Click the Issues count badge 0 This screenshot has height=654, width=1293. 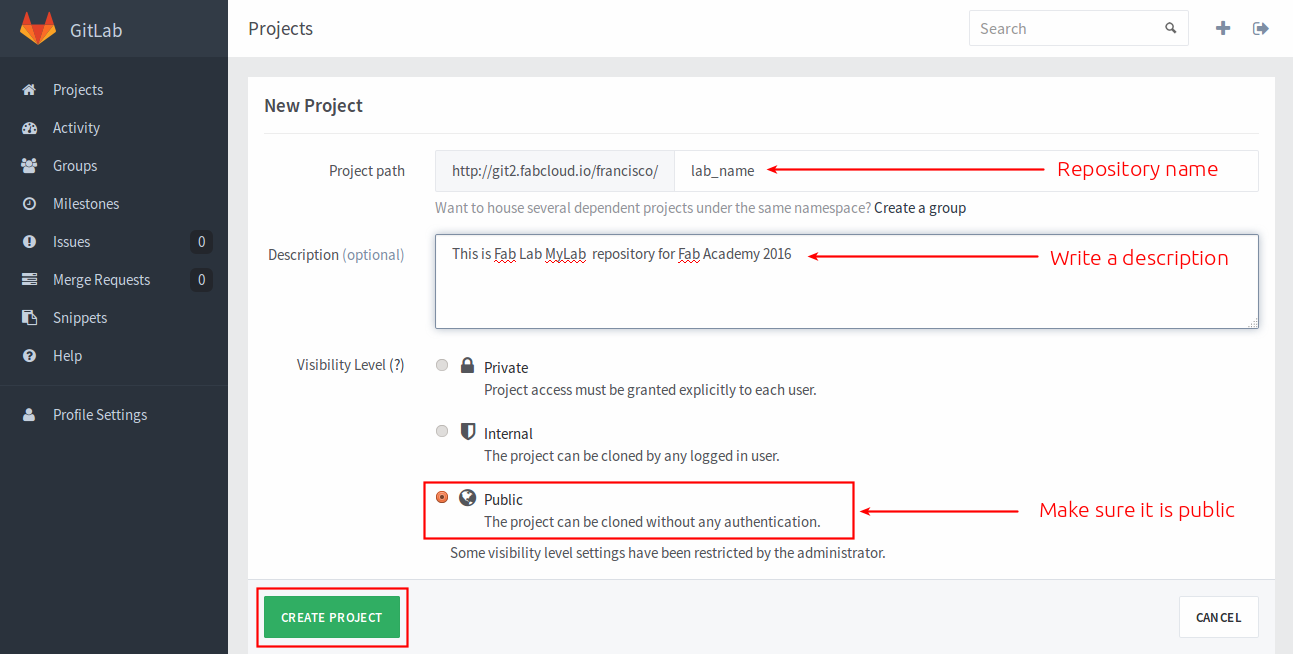tap(201, 242)
